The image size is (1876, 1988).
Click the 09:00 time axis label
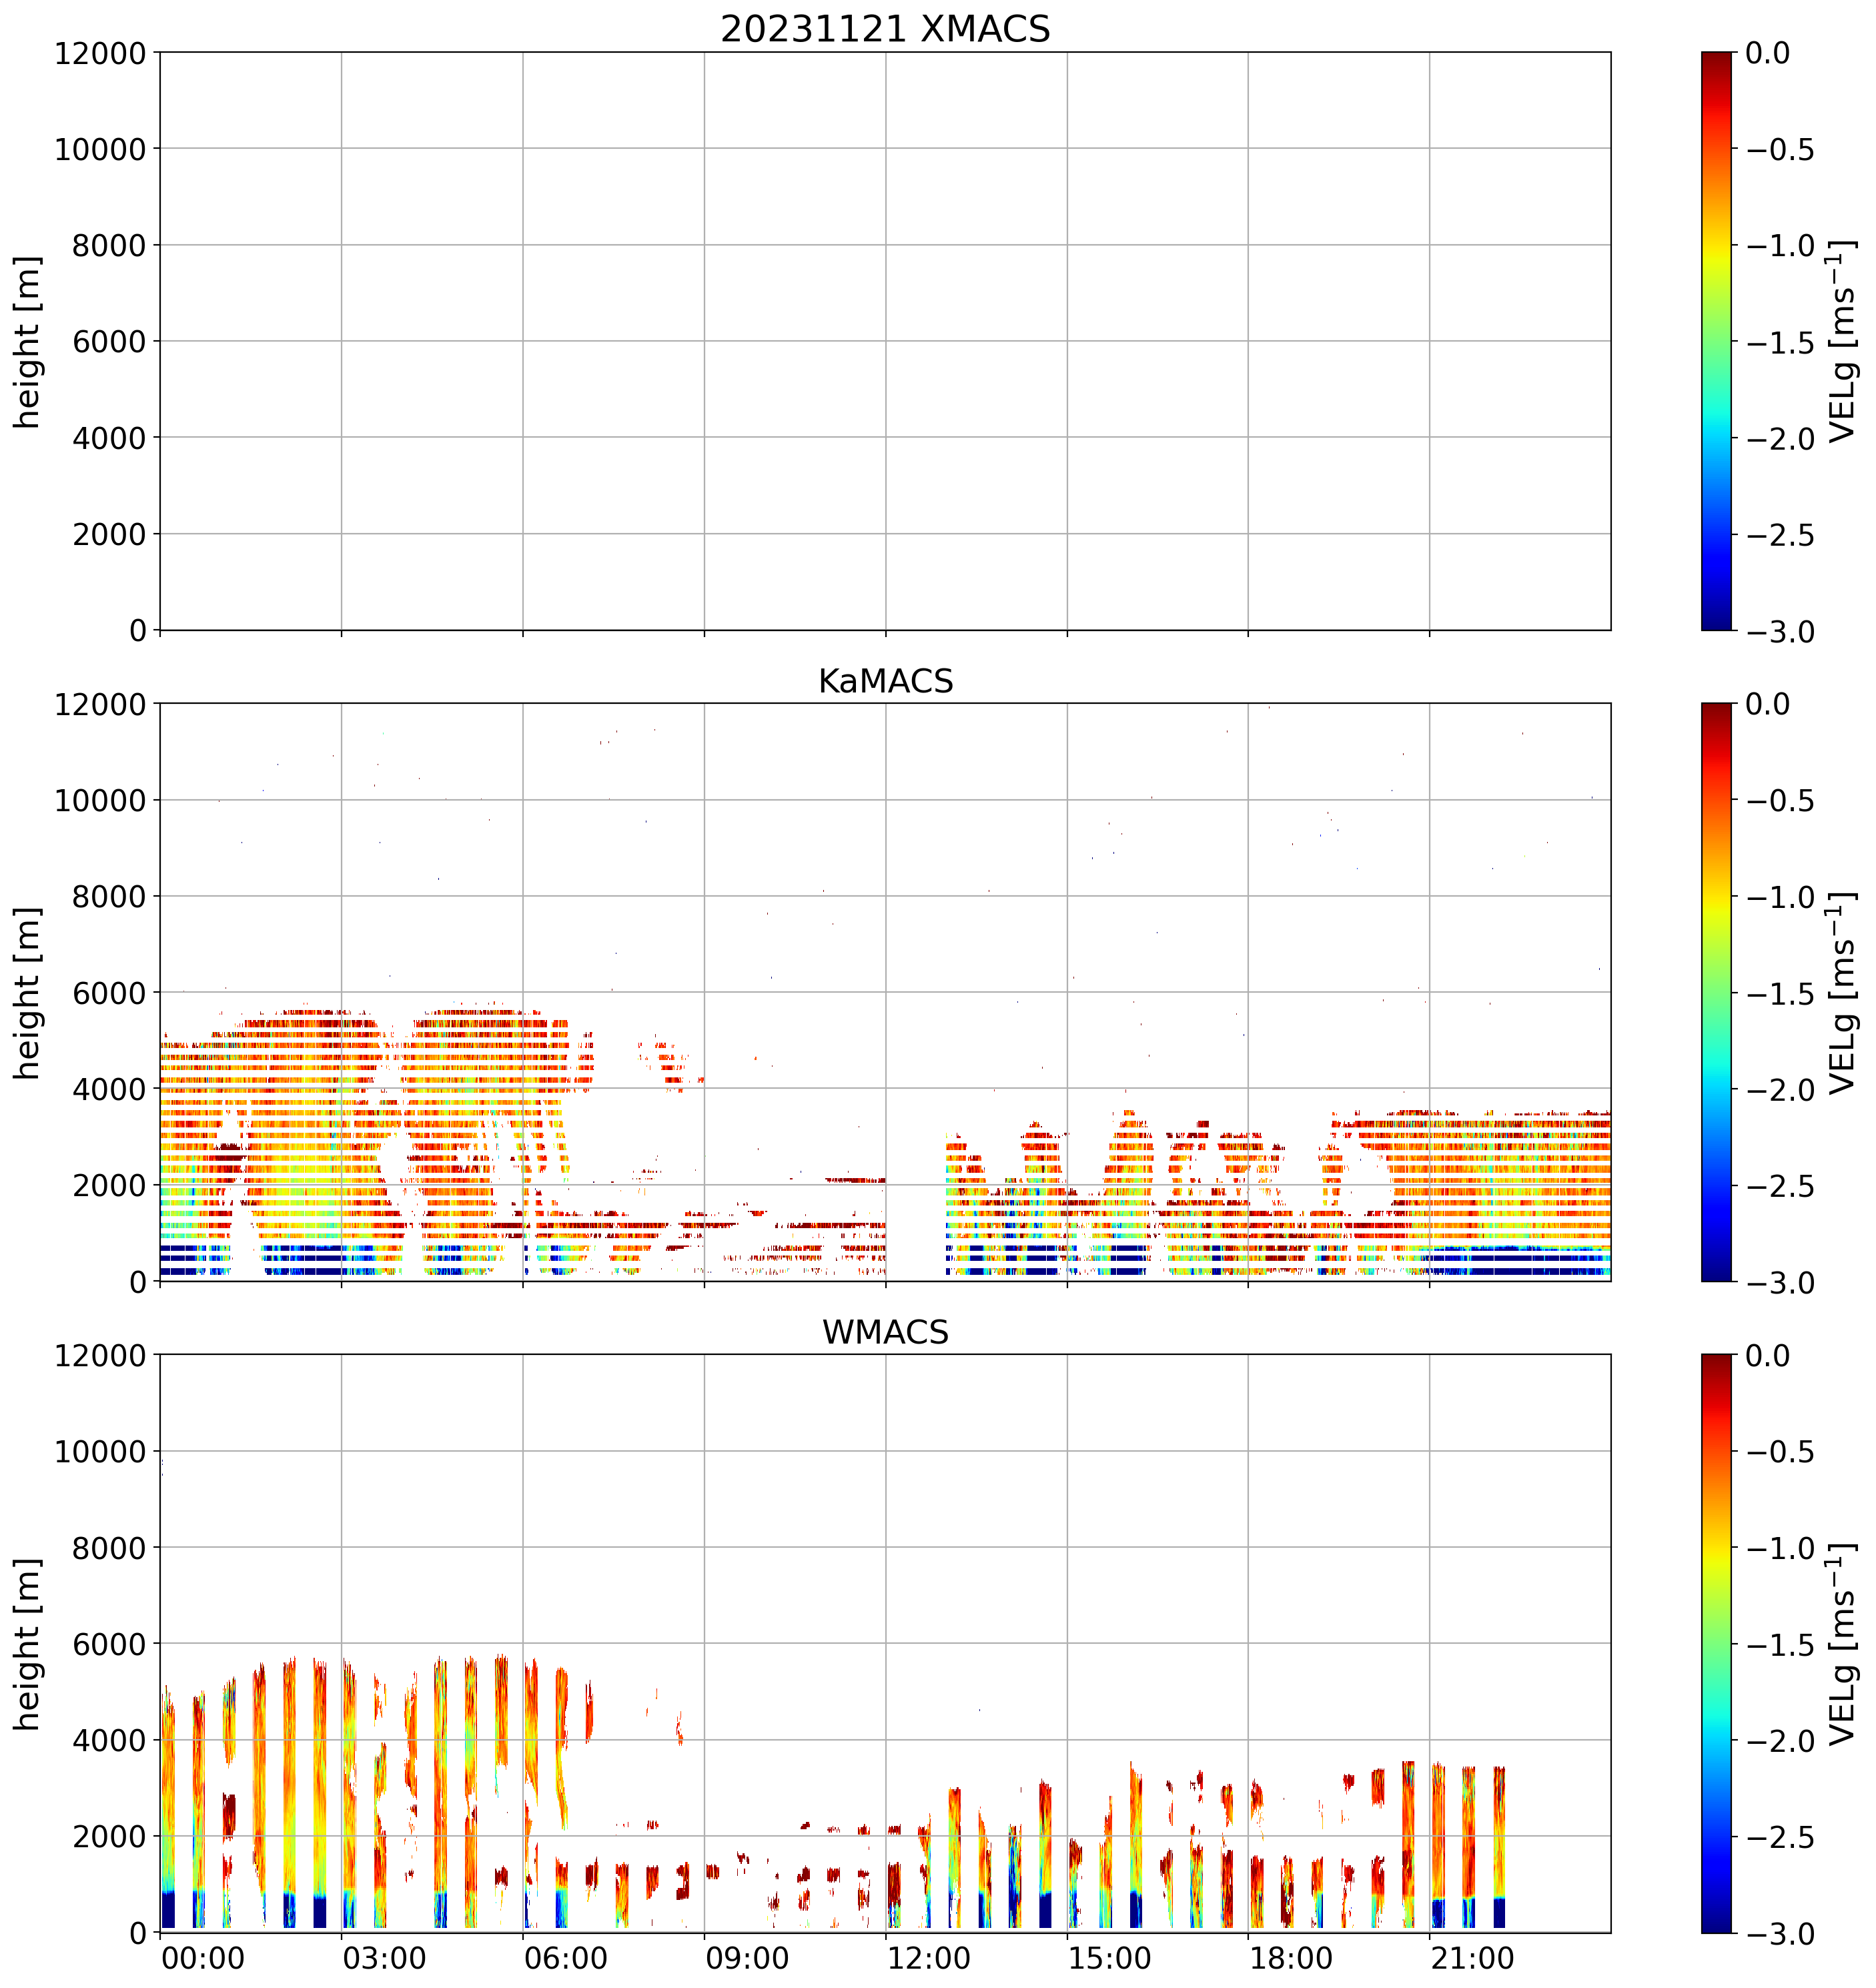747,1958
